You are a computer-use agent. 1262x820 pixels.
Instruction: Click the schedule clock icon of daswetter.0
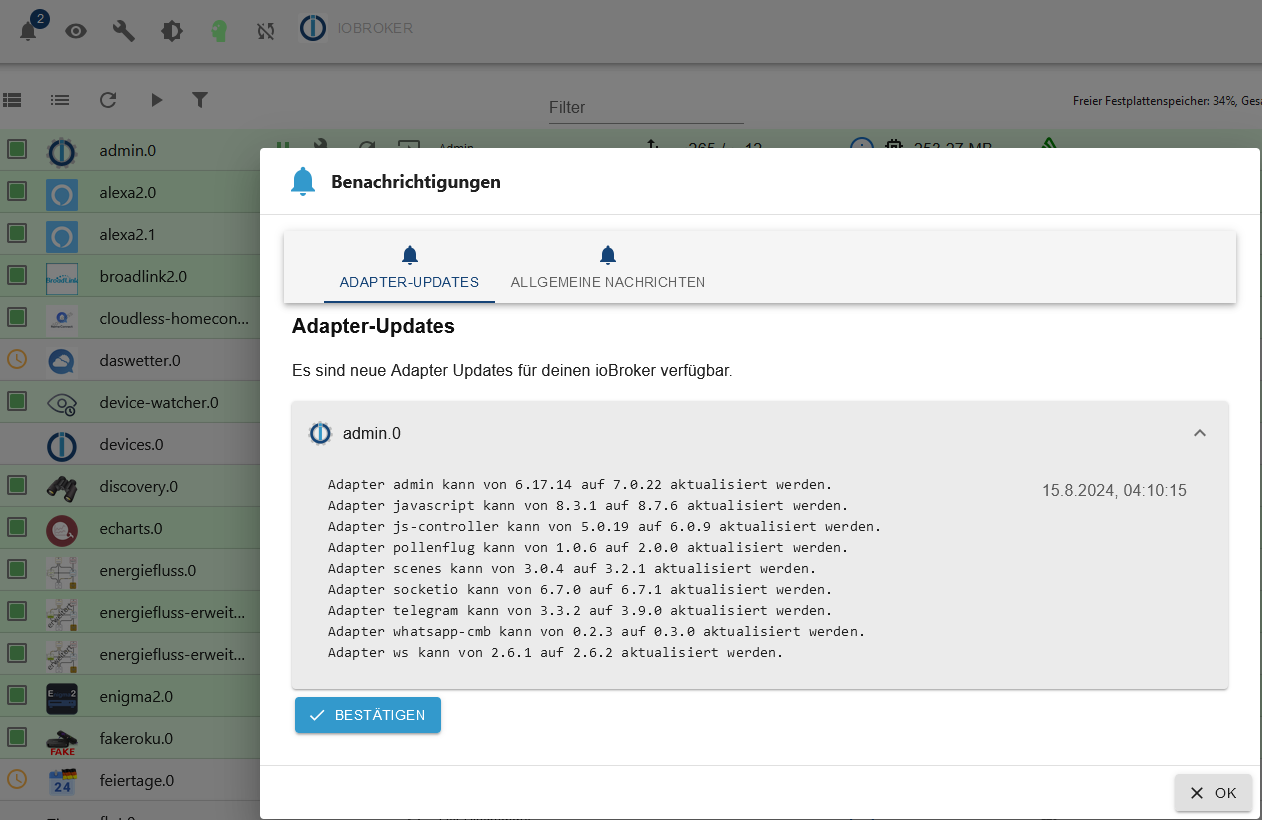point(17,358)
